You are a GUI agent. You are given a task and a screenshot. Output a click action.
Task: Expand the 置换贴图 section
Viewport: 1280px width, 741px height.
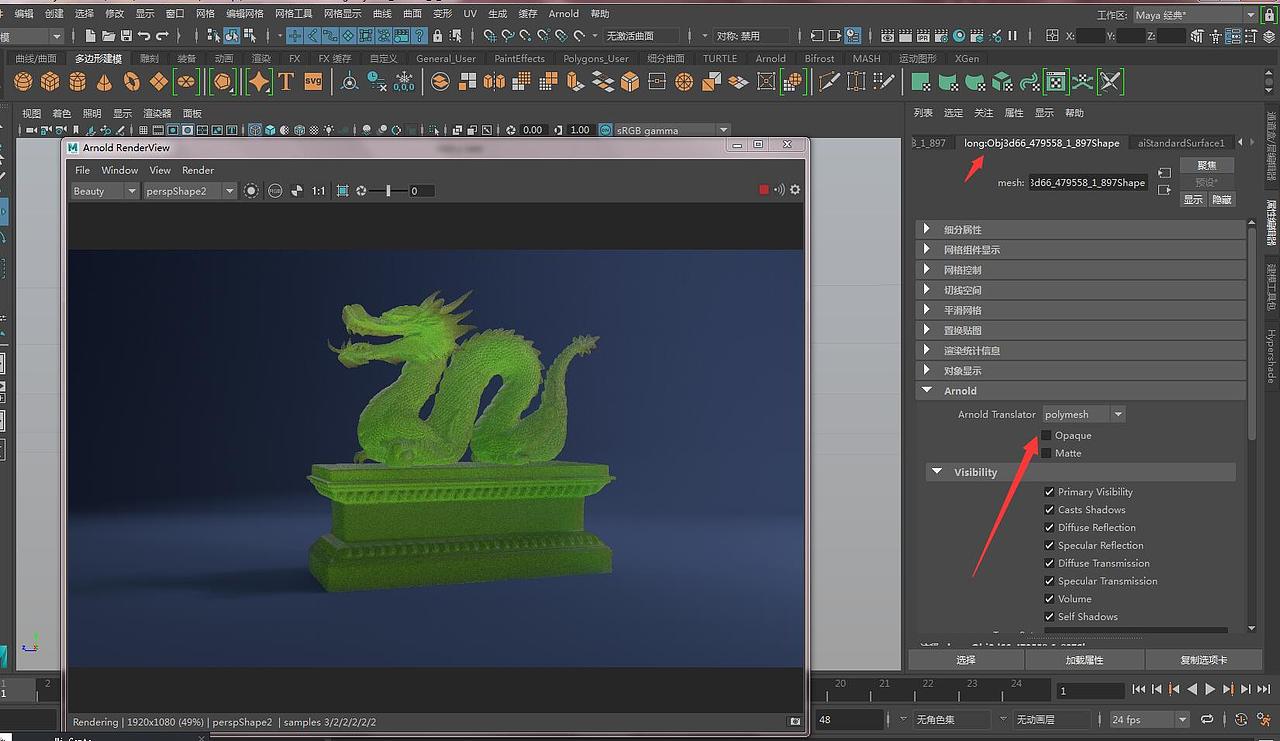coord(1081,330)
